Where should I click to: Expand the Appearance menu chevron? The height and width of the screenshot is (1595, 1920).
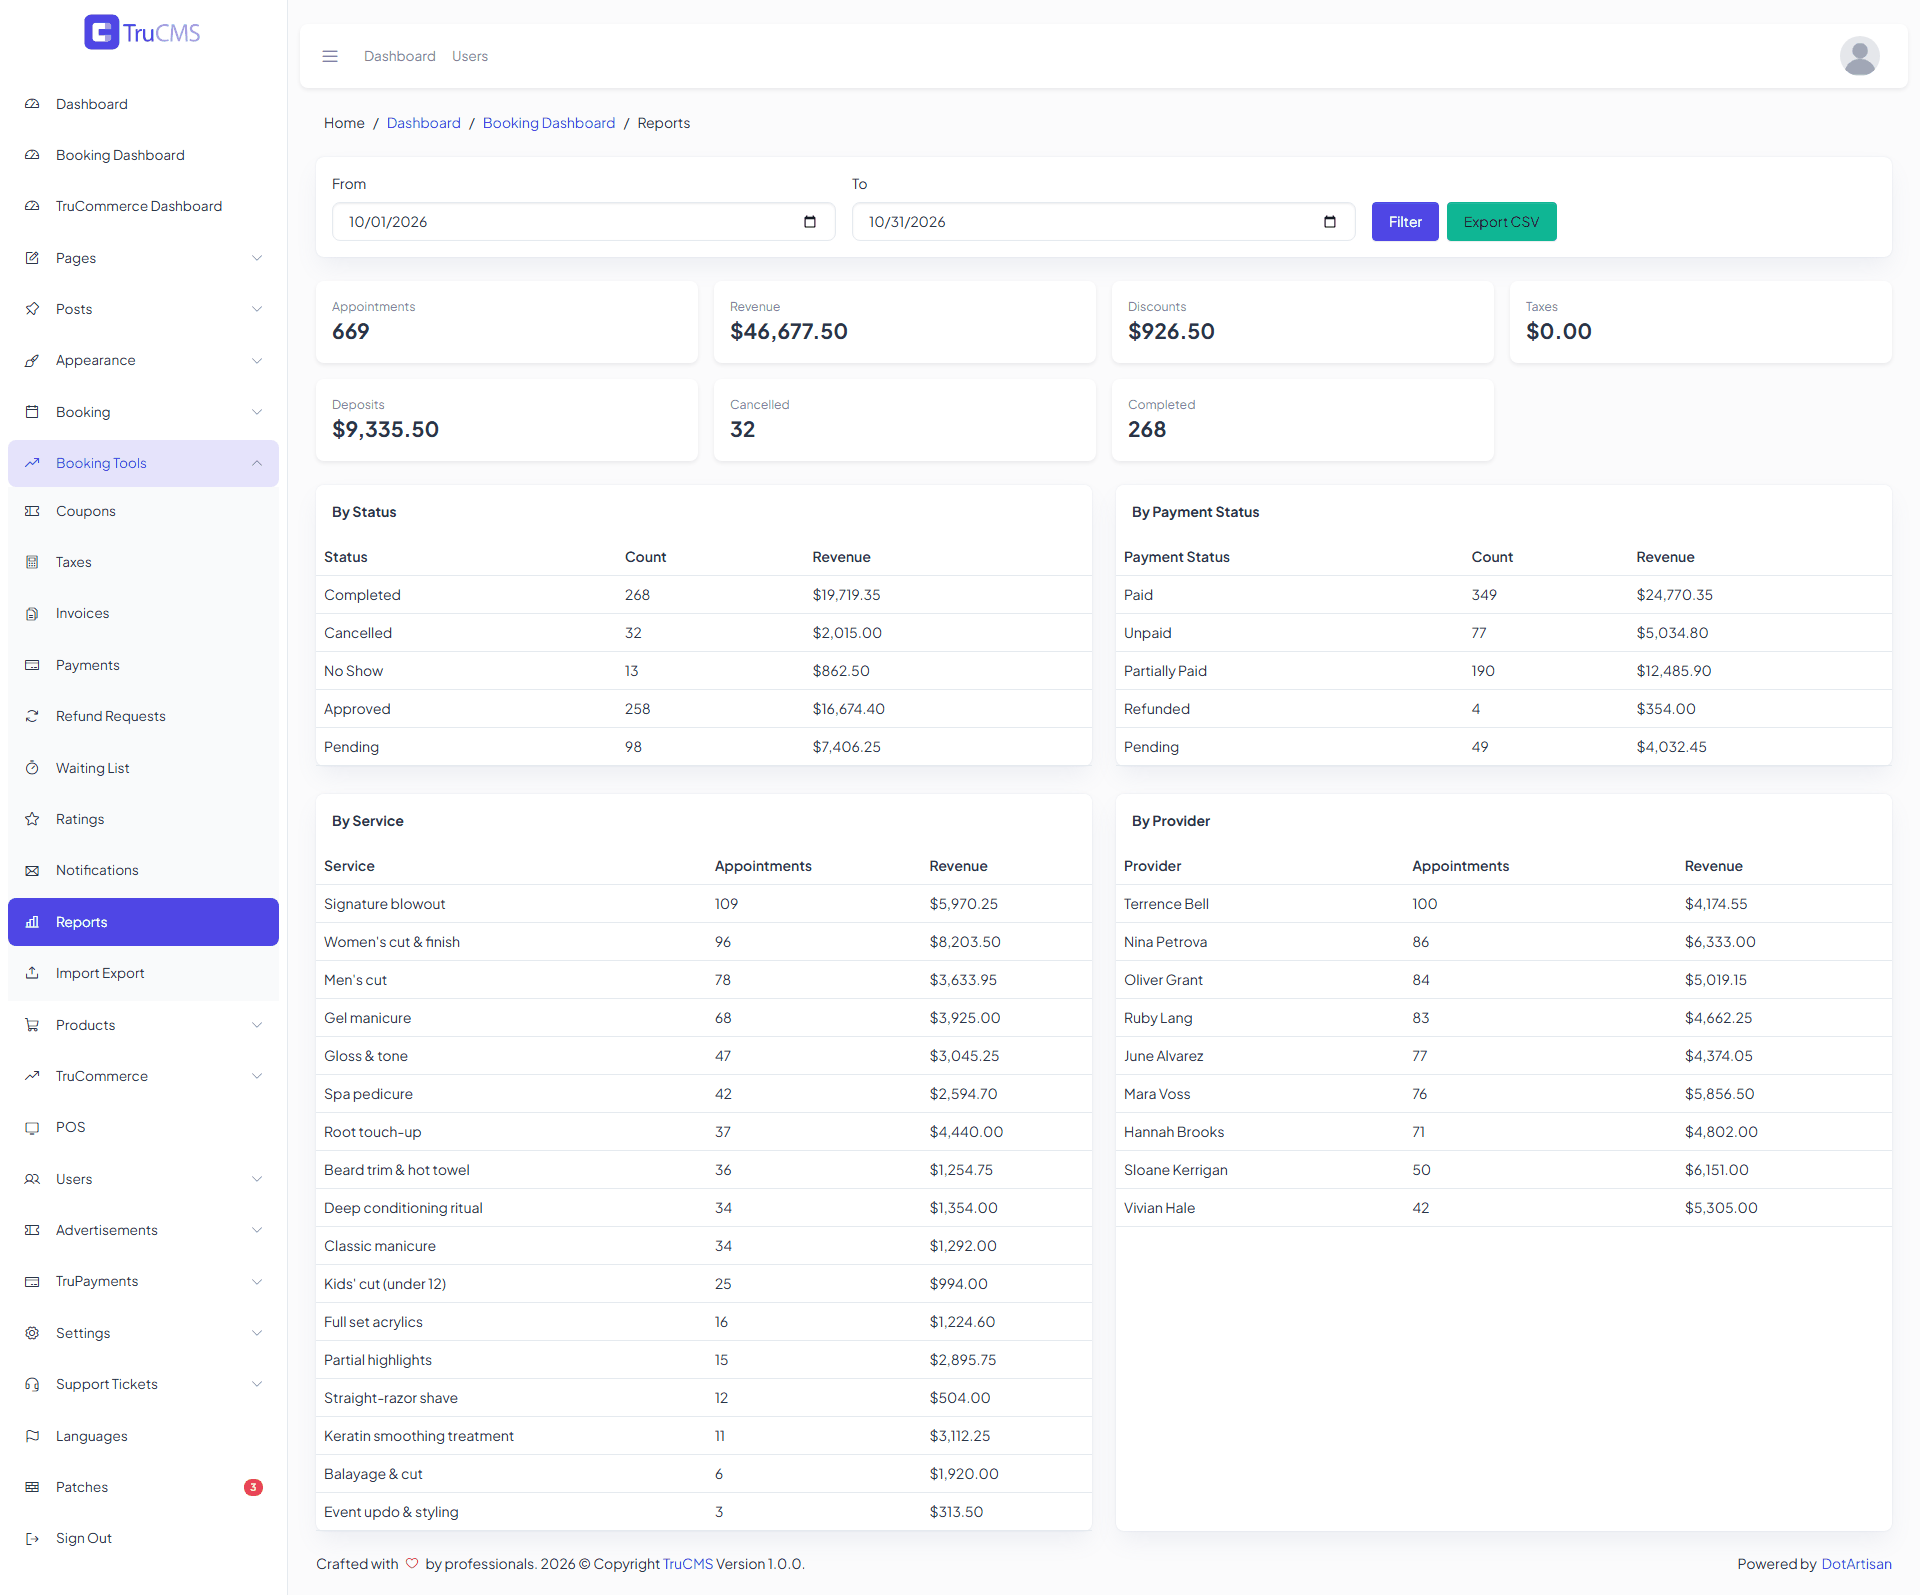click(x=257, y=360)
